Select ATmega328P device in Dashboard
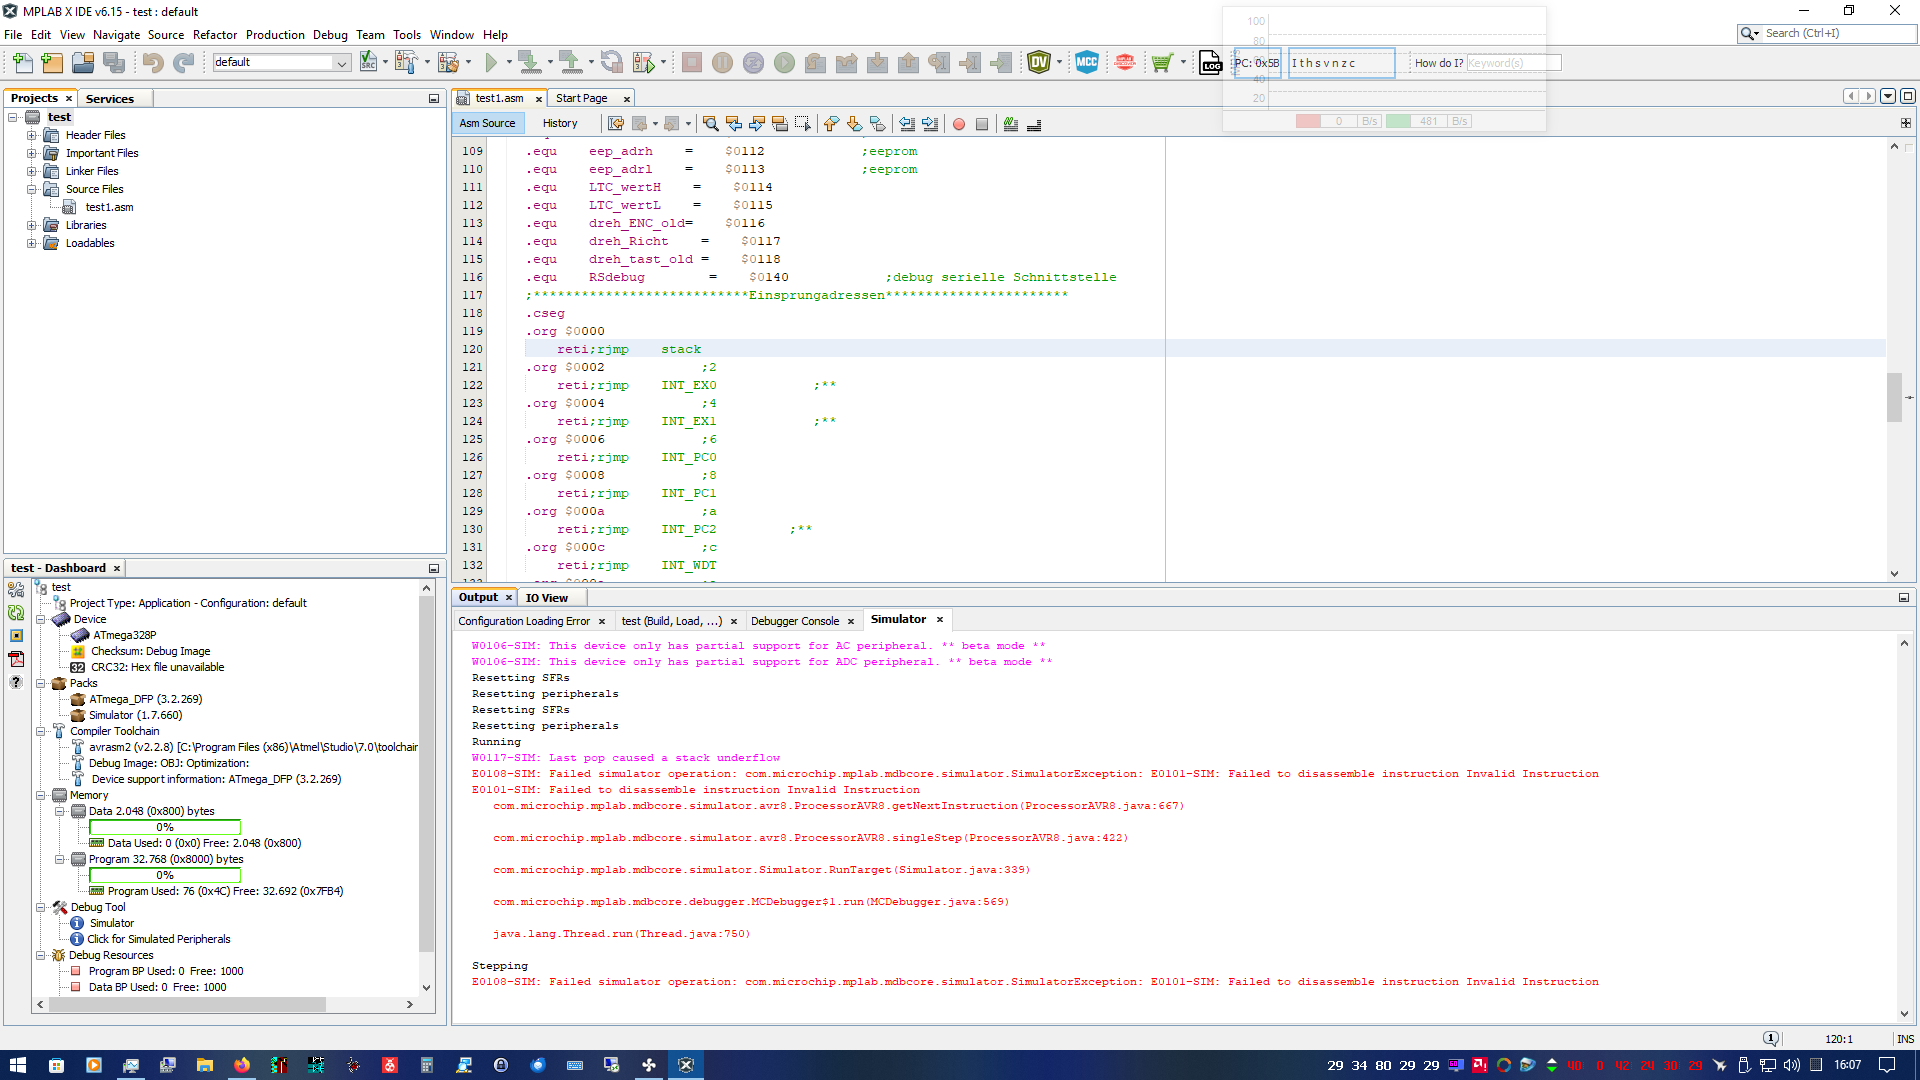 pyautogui.click(x=124, y=635)
